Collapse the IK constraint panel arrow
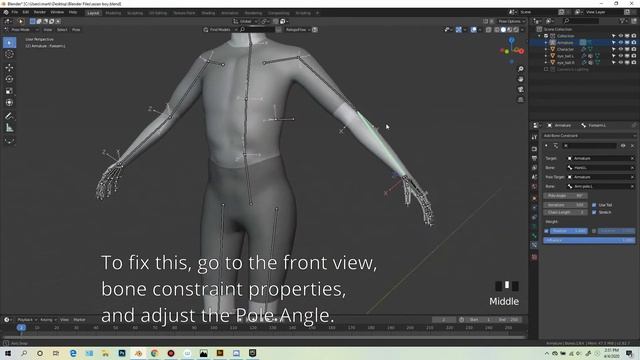This screenshot has height=360, width=640. [547, 146]
